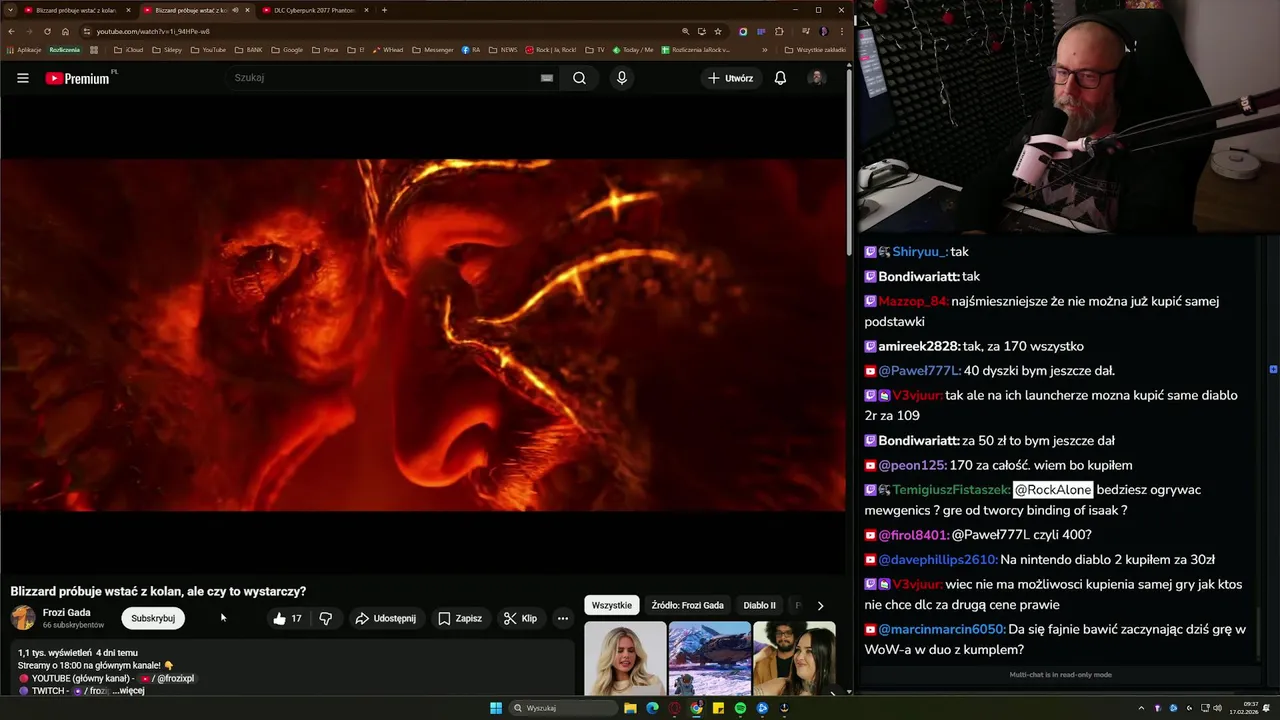
Task: Open the iCloud bookmarks folder
Action: (129, 49)
